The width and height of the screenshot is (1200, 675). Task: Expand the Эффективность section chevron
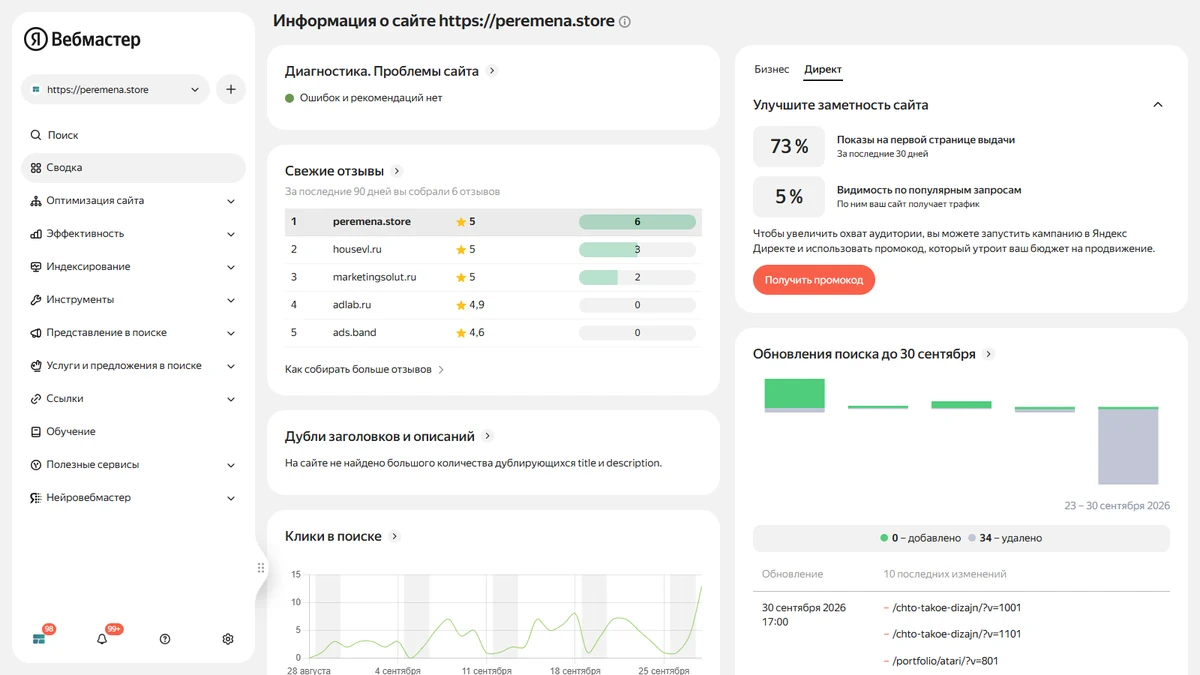(x=231, y=234)
